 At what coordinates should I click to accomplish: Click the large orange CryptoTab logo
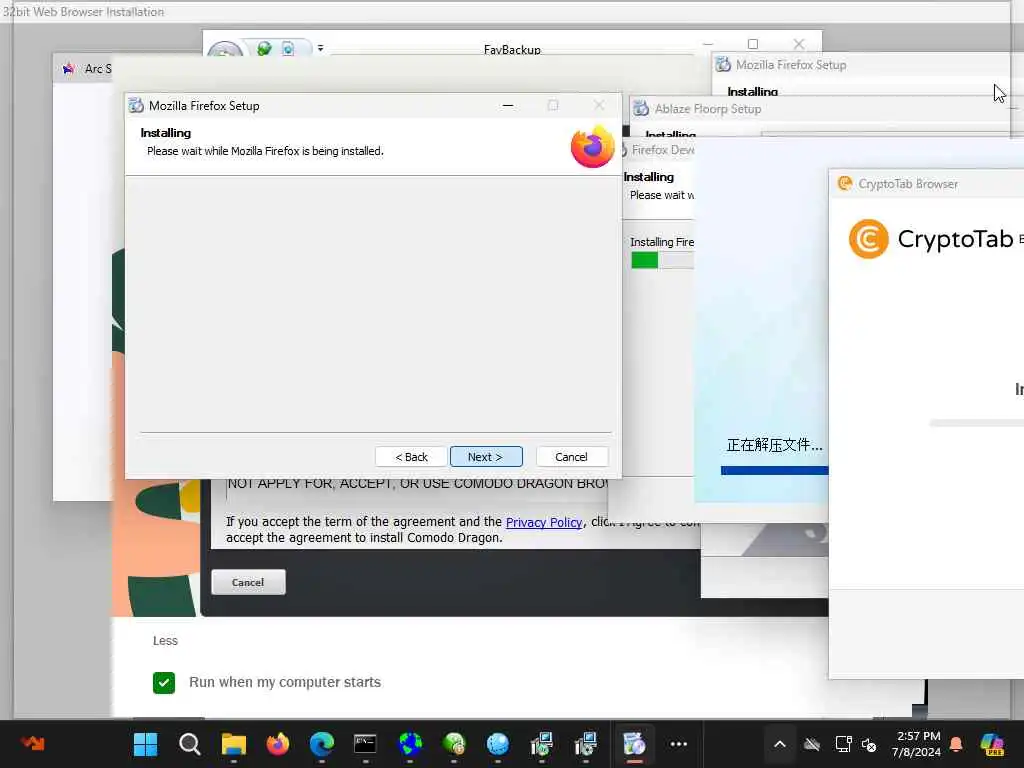tap(869, 239)
